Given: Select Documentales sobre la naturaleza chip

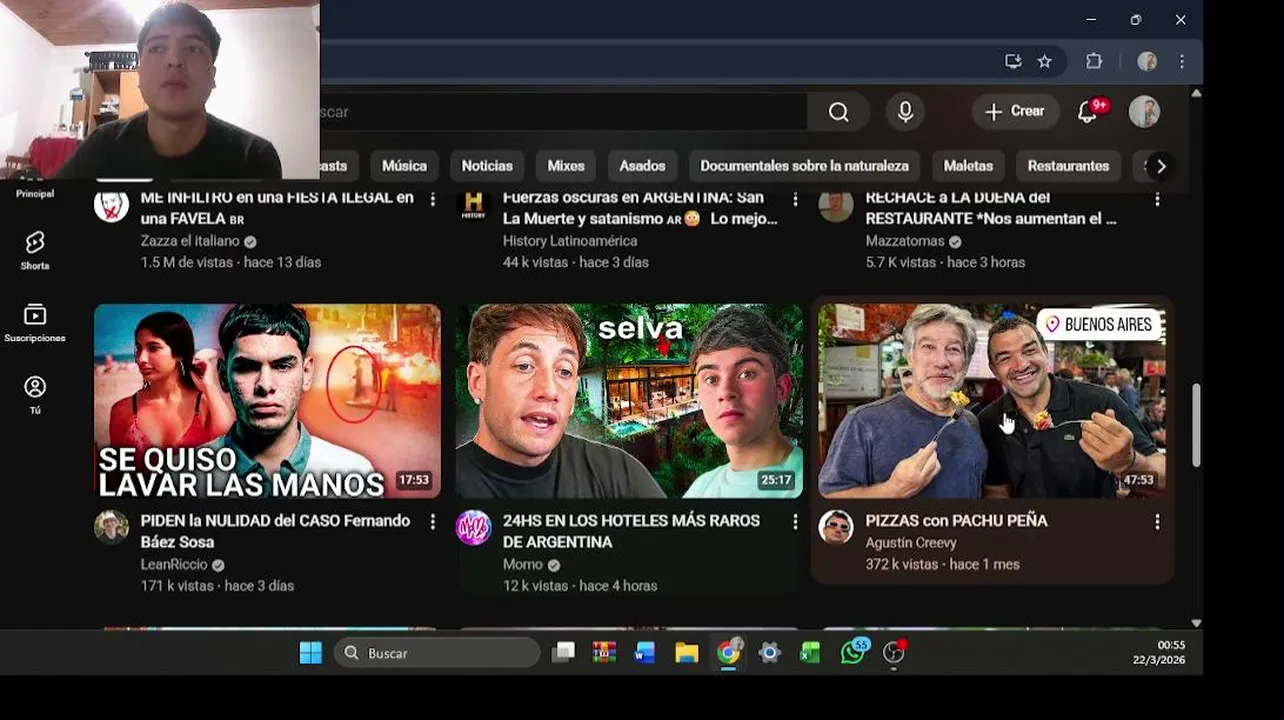Looking at the screenshot, I should point(804,166).
